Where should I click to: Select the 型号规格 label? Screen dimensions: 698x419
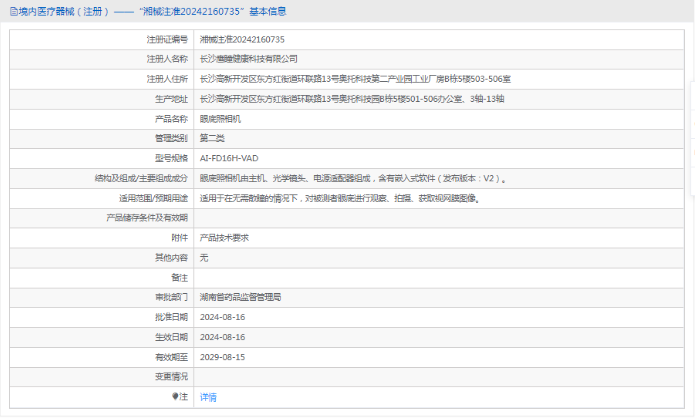click(x=171, y=159)
